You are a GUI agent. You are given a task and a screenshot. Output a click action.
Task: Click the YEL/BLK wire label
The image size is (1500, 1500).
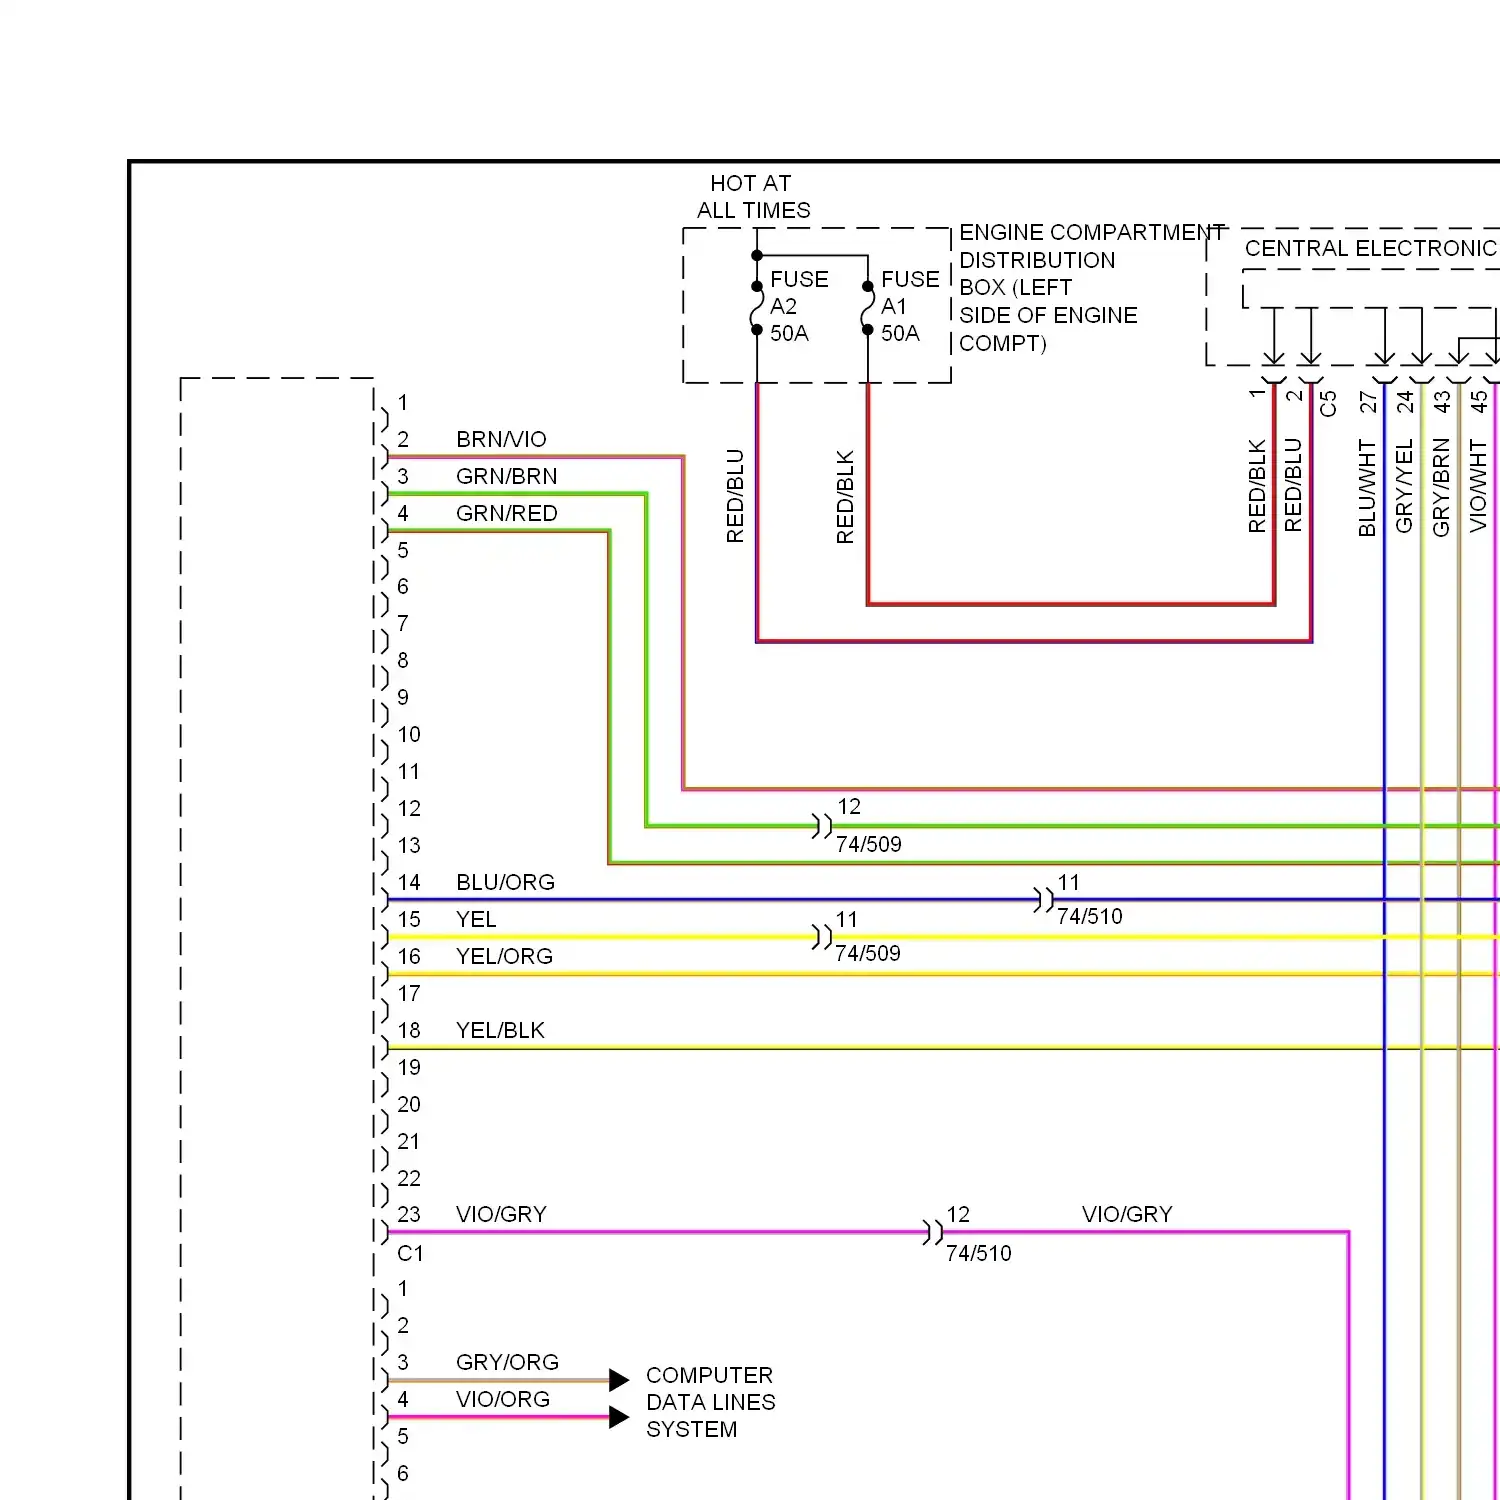[500, 1030]
